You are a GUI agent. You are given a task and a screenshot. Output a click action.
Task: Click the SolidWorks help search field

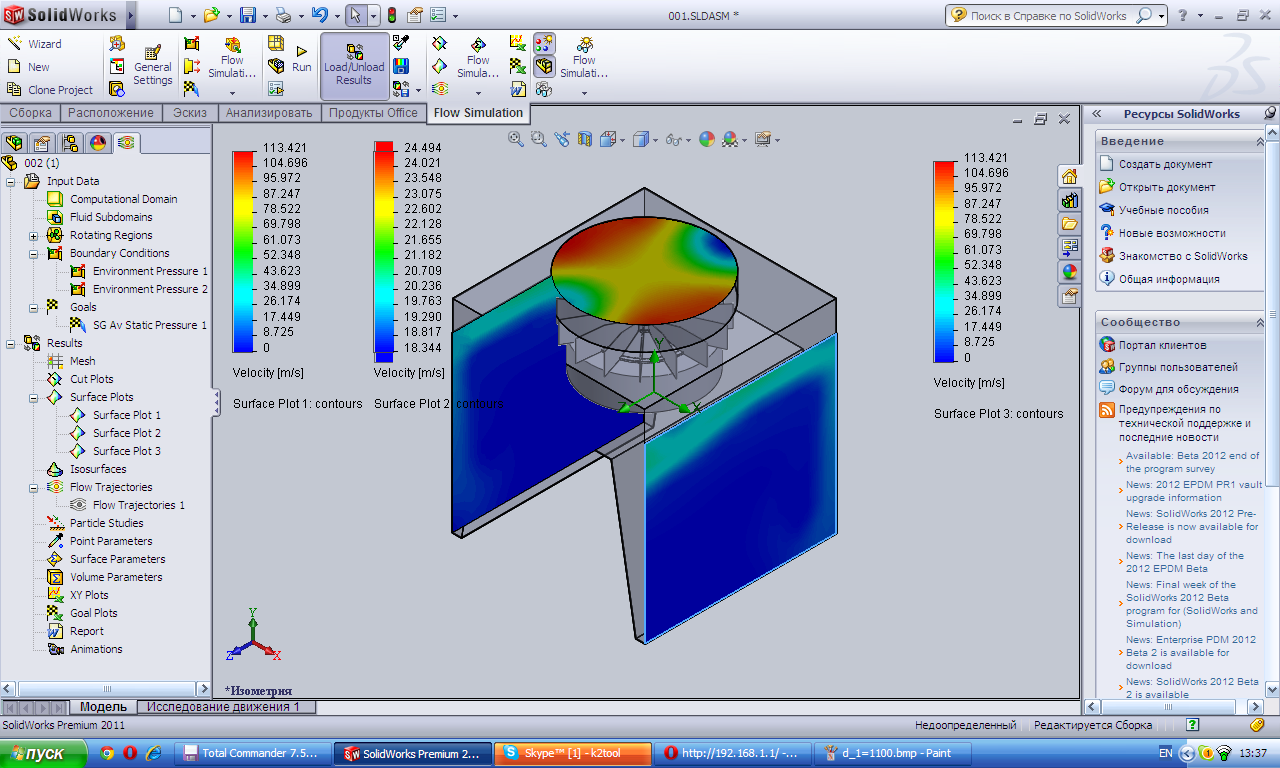coord(1047,15)
